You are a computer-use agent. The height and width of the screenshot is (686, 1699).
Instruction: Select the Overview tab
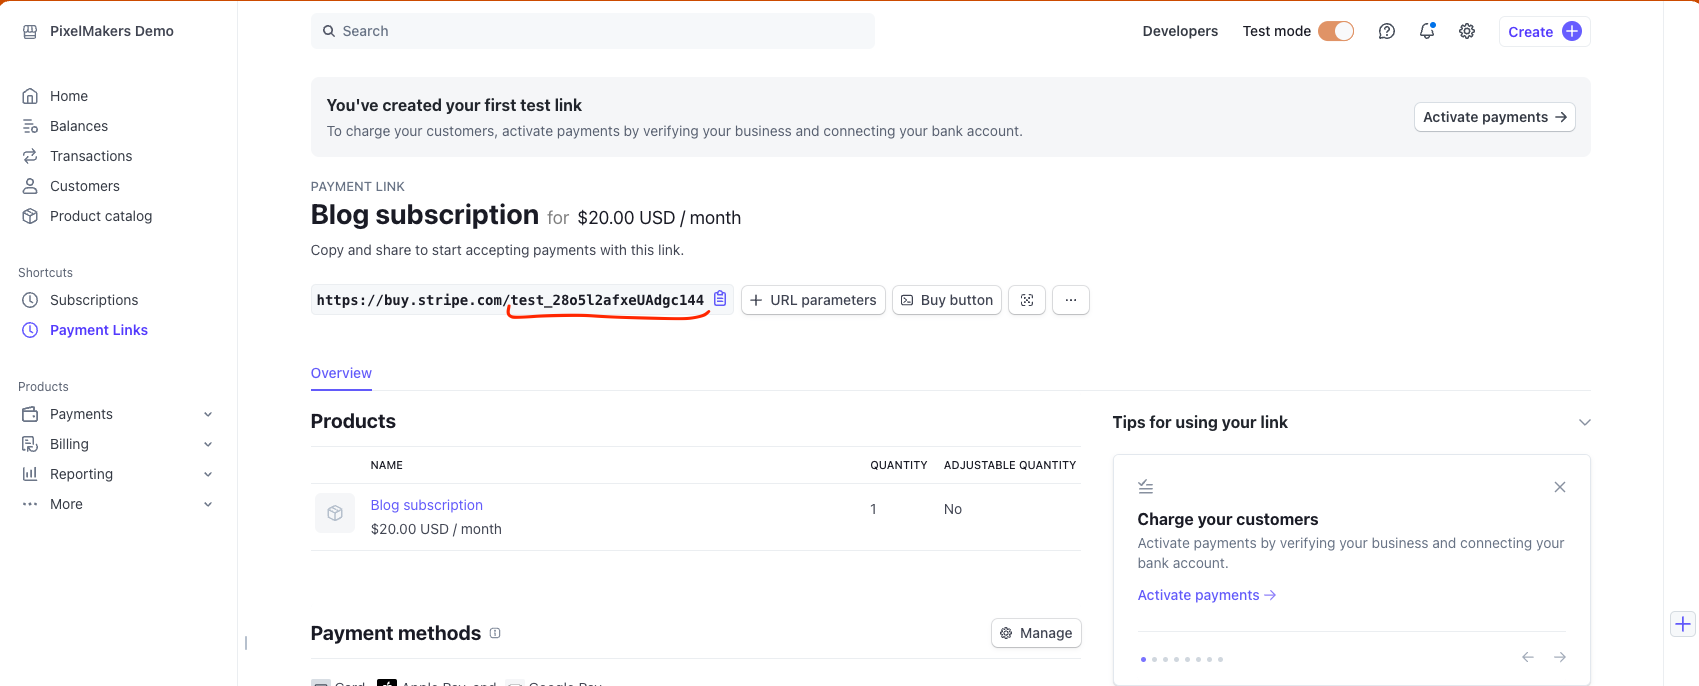[x=341, y=373]
